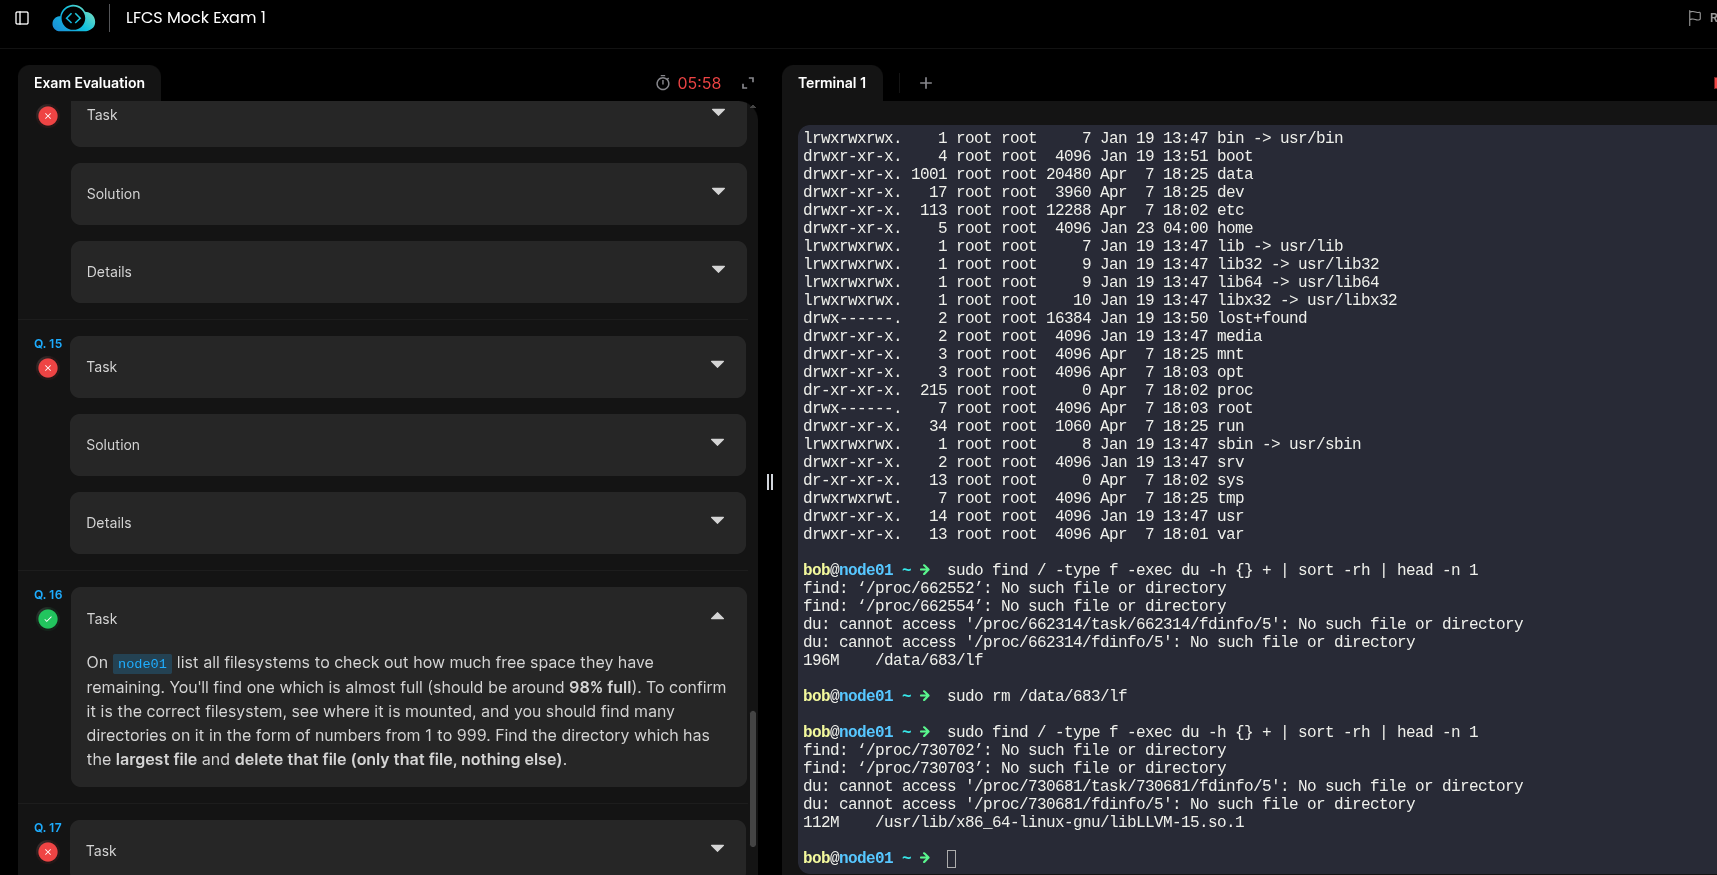Click the red failed icon for Q. 17
The width and height of the screenshot is (1717, 875).
click(47, 852)
